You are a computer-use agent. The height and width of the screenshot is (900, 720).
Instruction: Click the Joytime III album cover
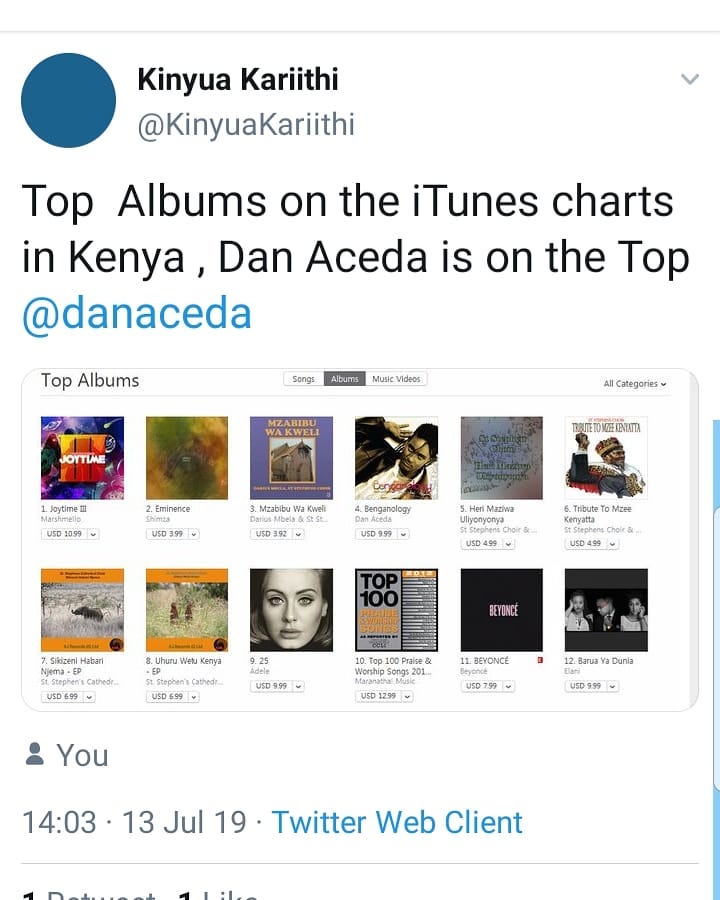[x=82, y=457]
